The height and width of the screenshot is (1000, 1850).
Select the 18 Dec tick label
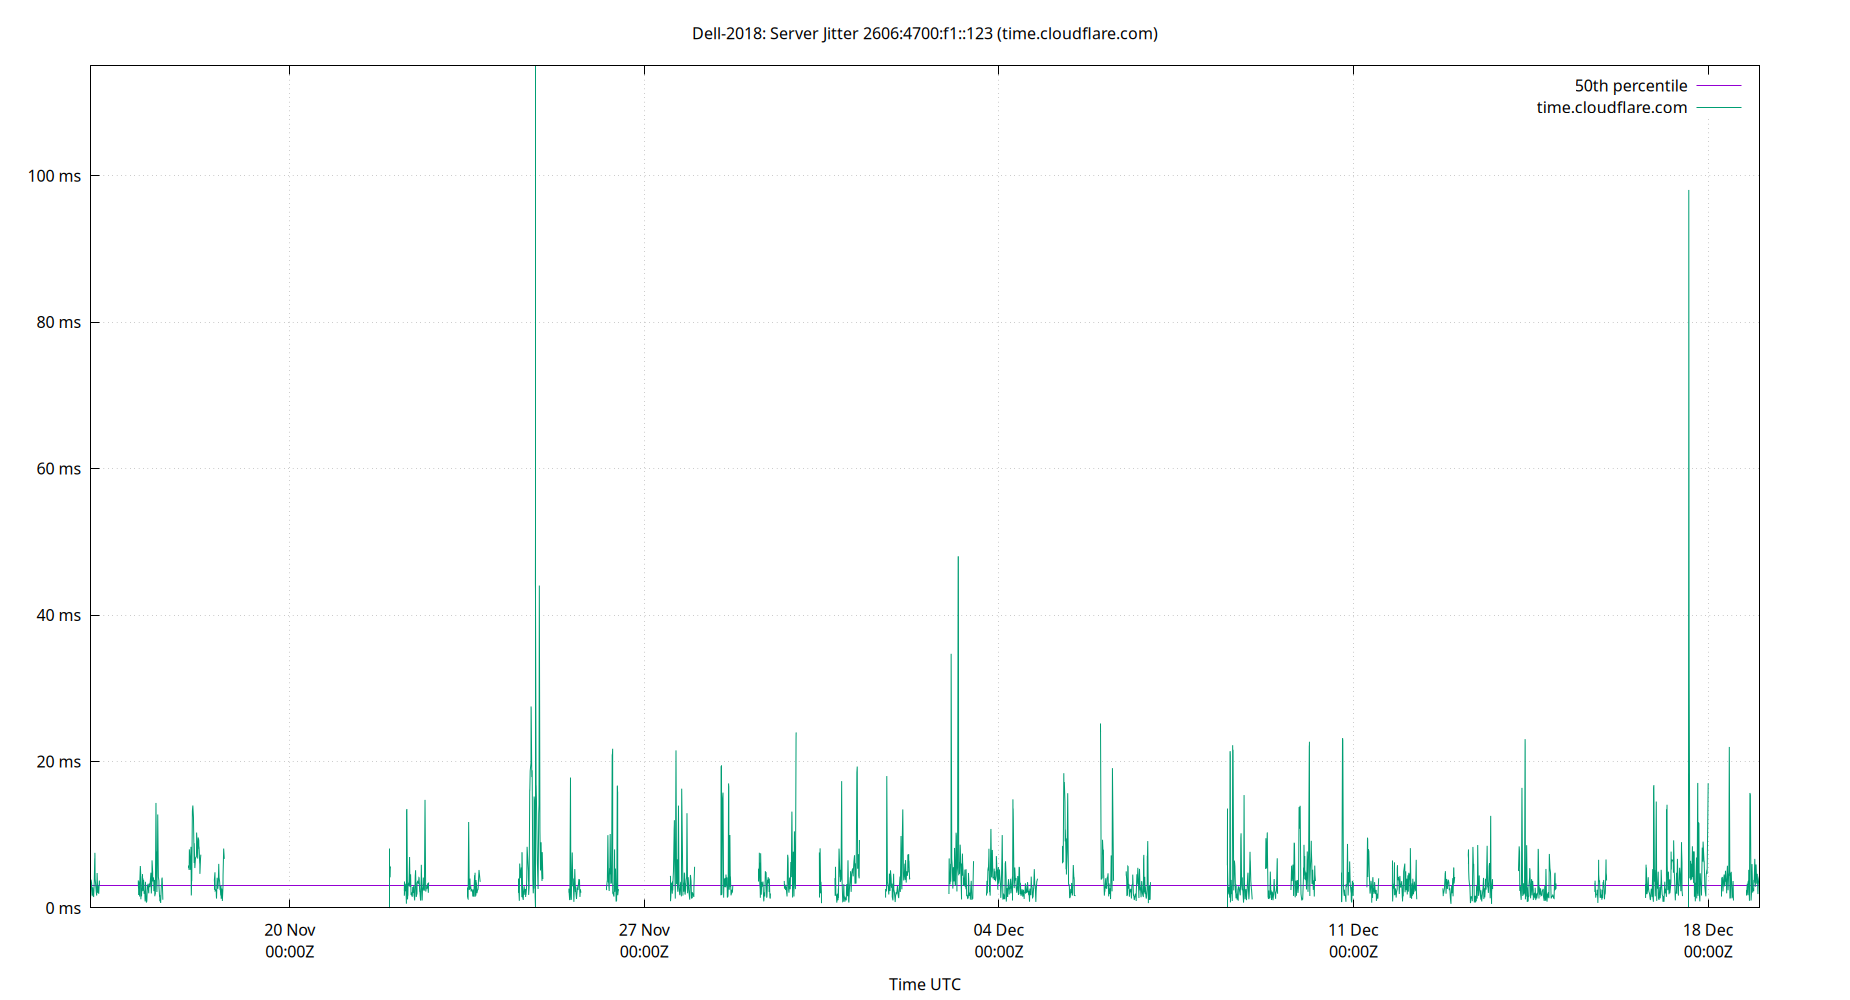click(1707, 929)
